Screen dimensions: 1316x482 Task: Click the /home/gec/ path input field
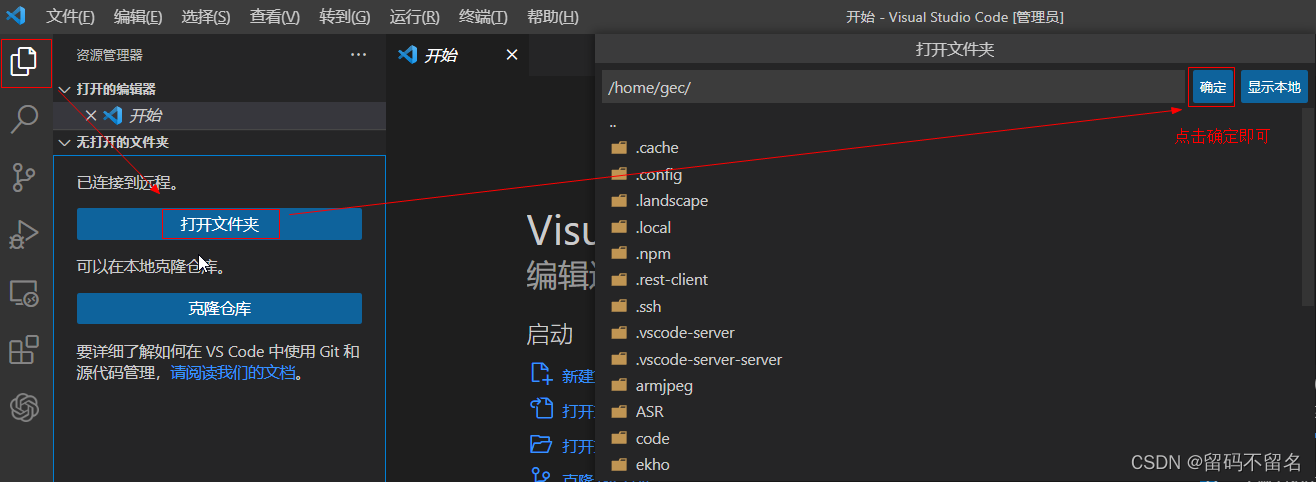pyautogui.click(x=893, y=87)
